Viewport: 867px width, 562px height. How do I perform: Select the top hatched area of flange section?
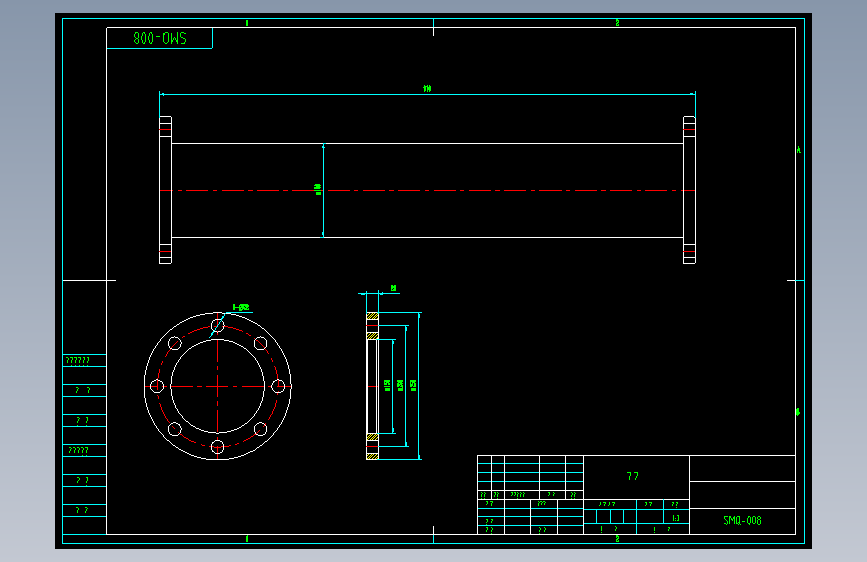pos(373,316)
